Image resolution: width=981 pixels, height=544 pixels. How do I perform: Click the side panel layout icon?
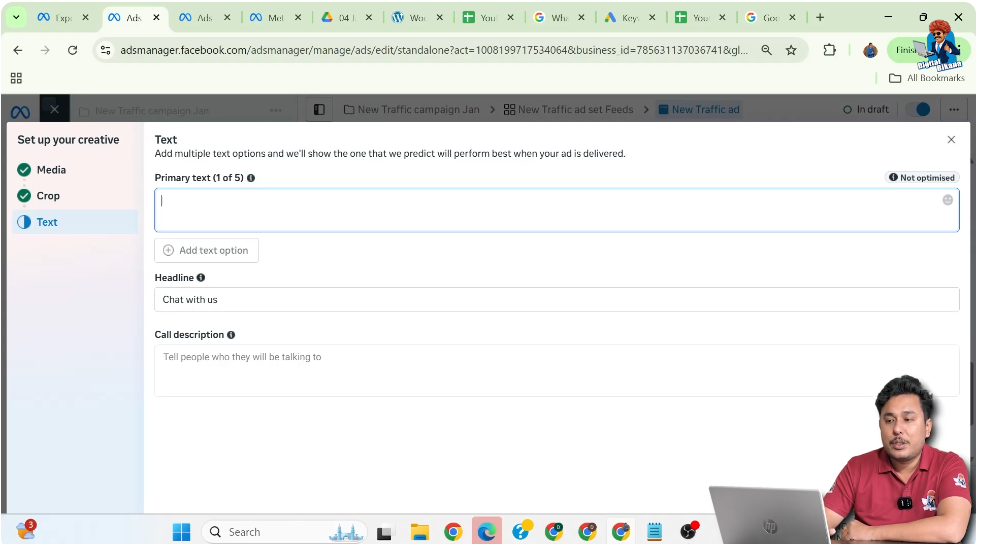(x=319, y=110)
